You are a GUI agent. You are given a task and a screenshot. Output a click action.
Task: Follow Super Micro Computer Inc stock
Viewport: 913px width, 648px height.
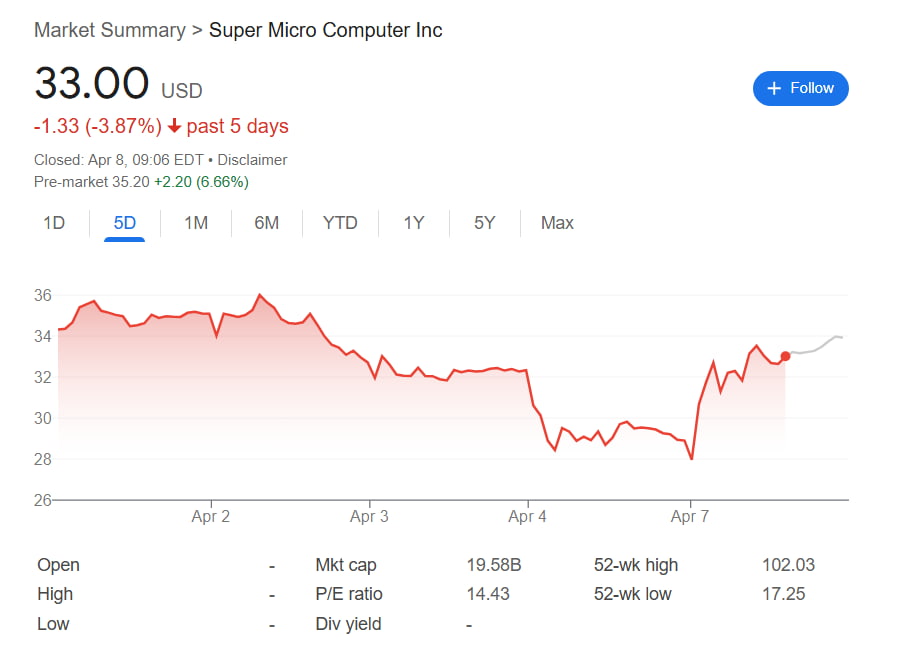pos(800,88)
